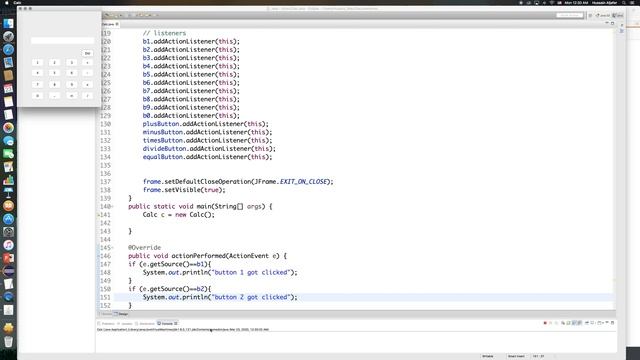Open the Javadoc view tab
Screen dimensions: 640x360
pyautogui.click(x=126, y=323)
